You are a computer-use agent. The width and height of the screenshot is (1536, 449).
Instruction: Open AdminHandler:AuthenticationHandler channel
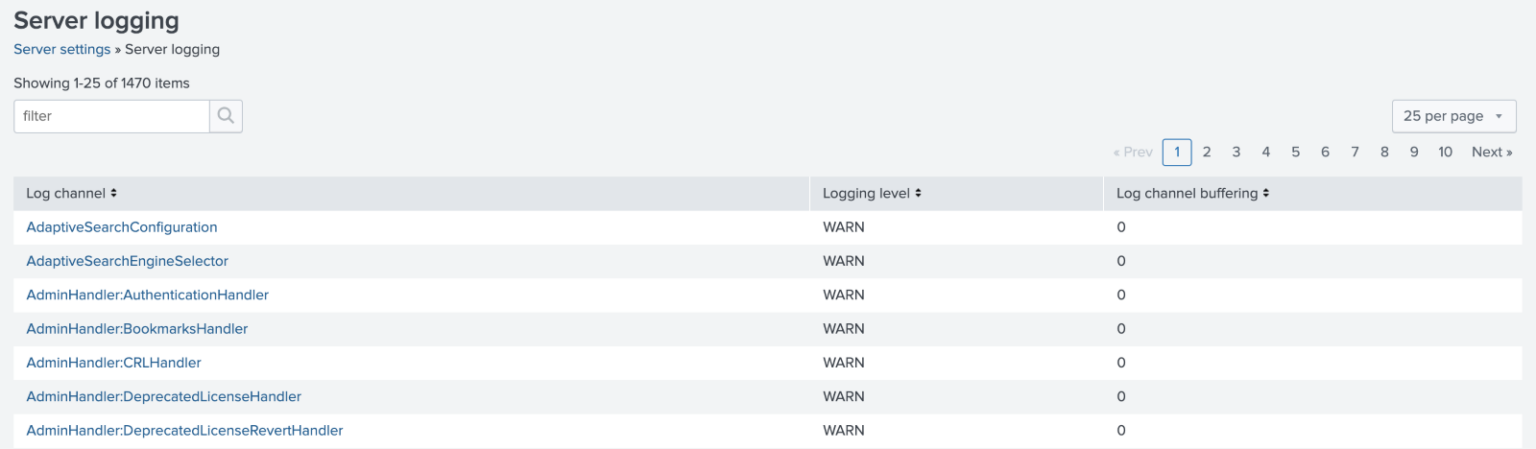point(147,295)
